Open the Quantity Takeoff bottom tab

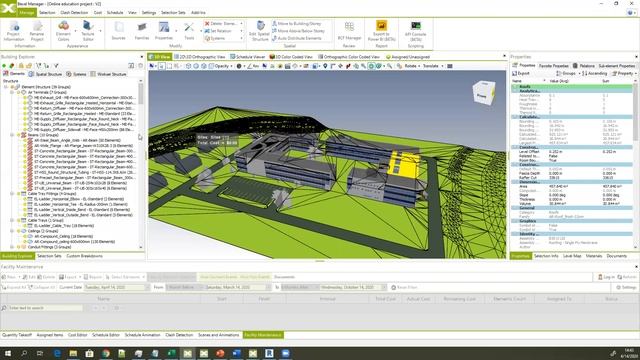pos(17,335)
